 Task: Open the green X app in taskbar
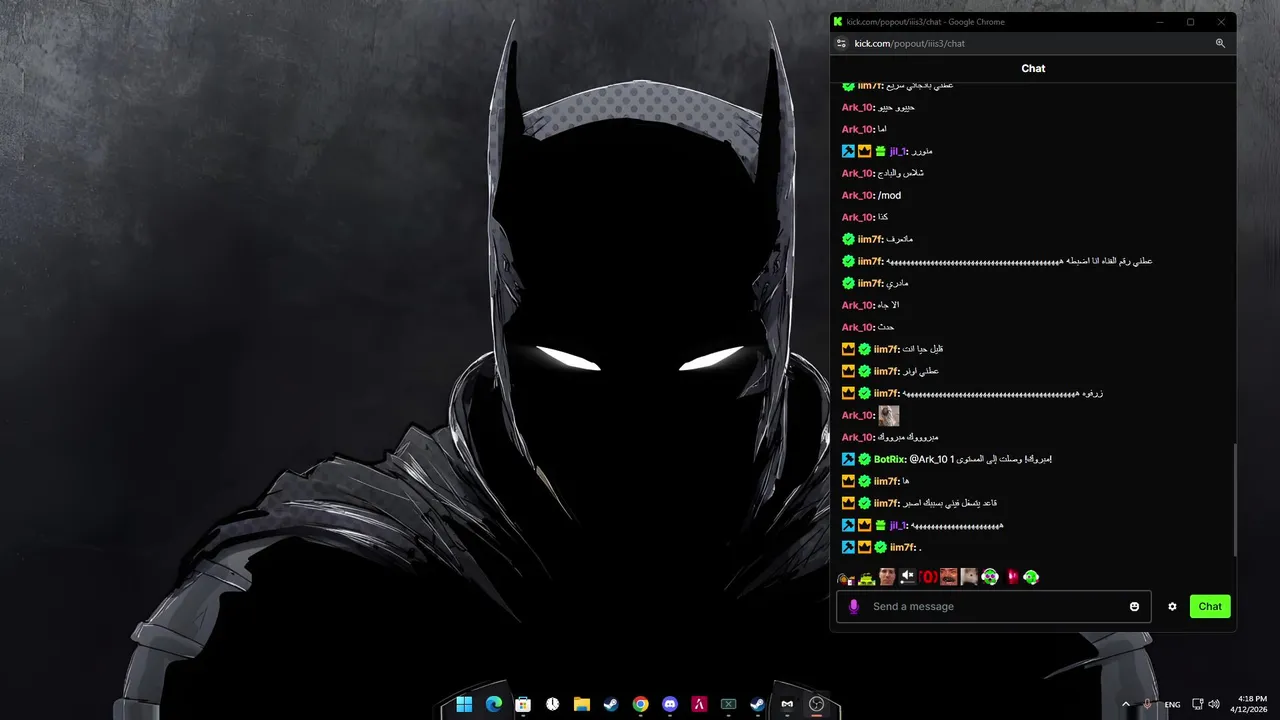(728, 704)
